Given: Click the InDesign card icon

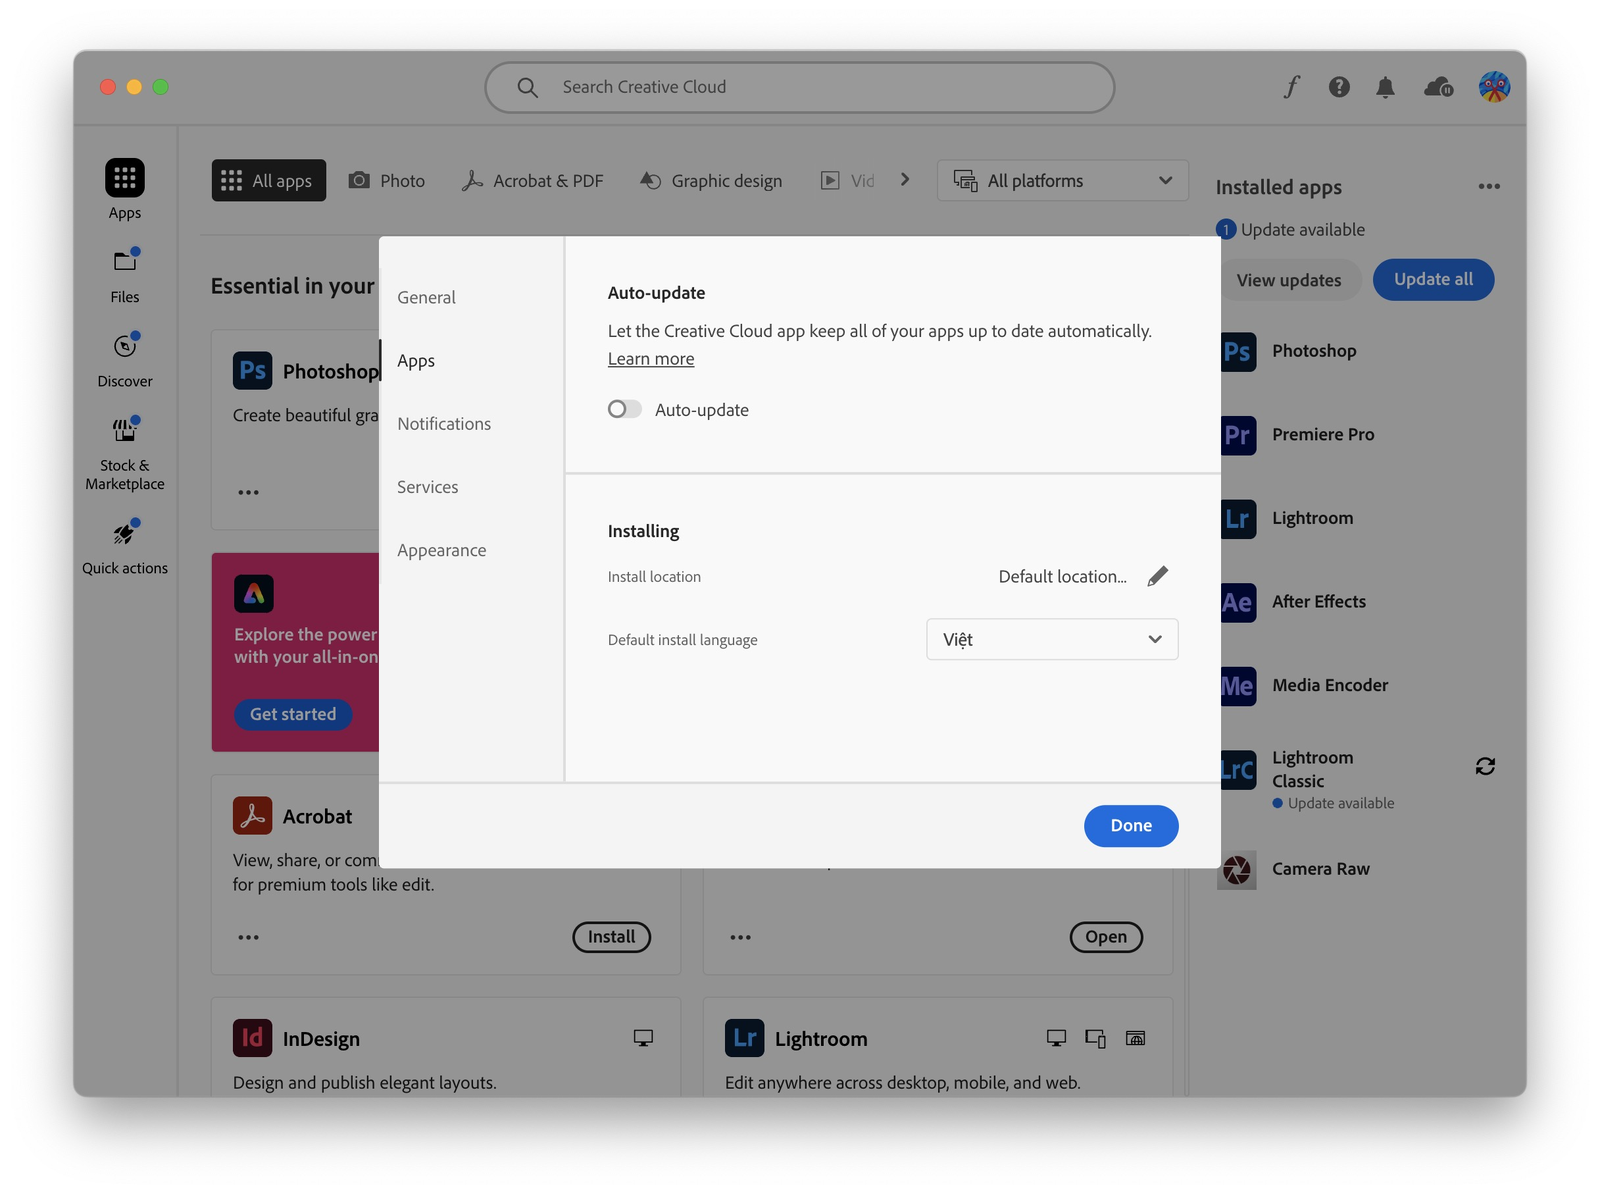Looking at the screenshot, I should pos(252,1038).
